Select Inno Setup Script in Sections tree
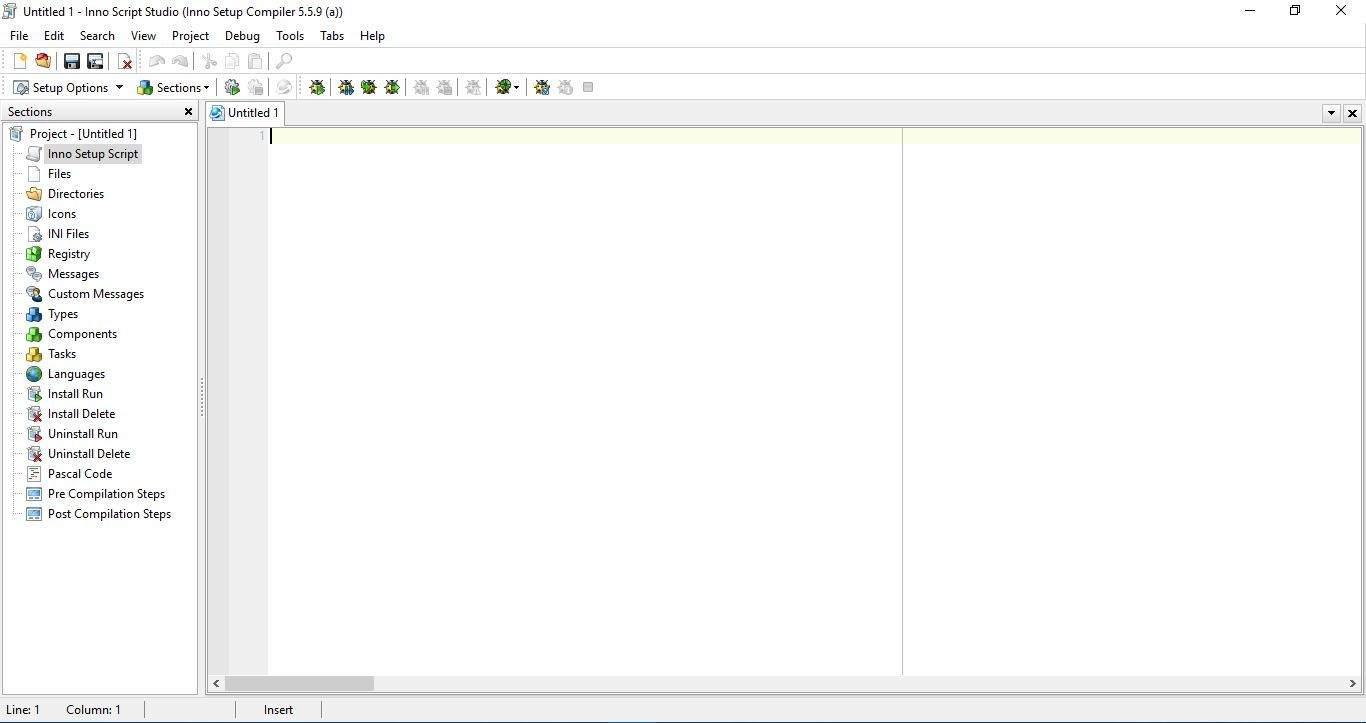1366x723 pixels. (x=93, y=153)
